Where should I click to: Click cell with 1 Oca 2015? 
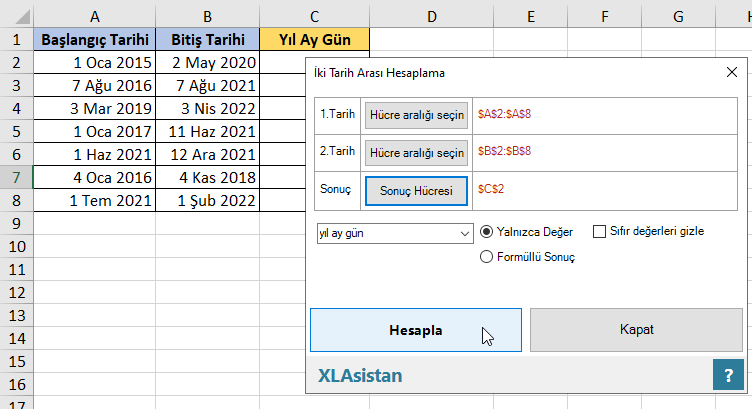[94, 62]
